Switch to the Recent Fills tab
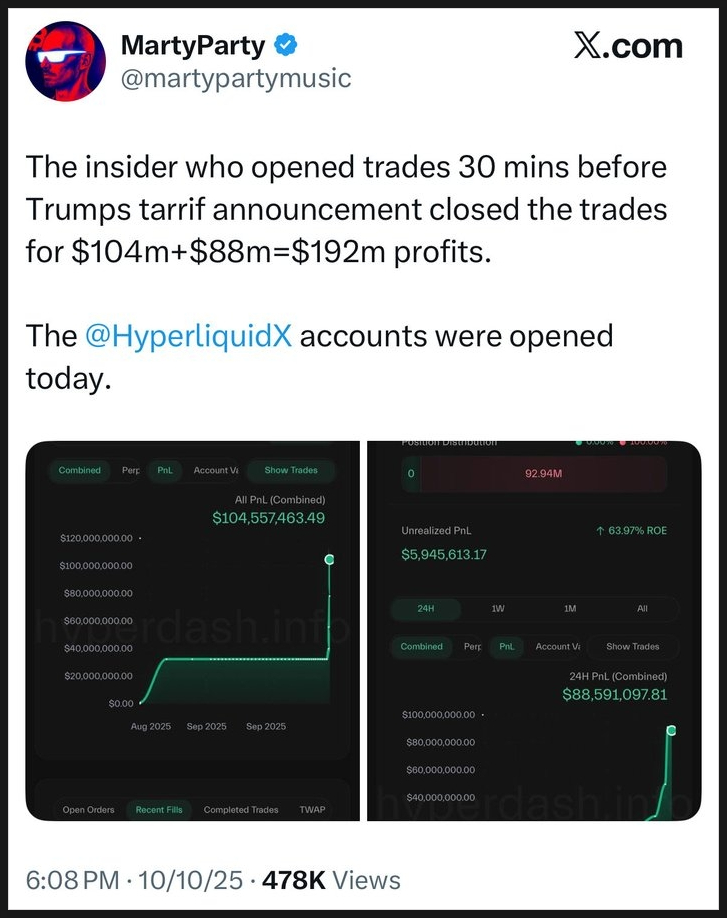 159,809
